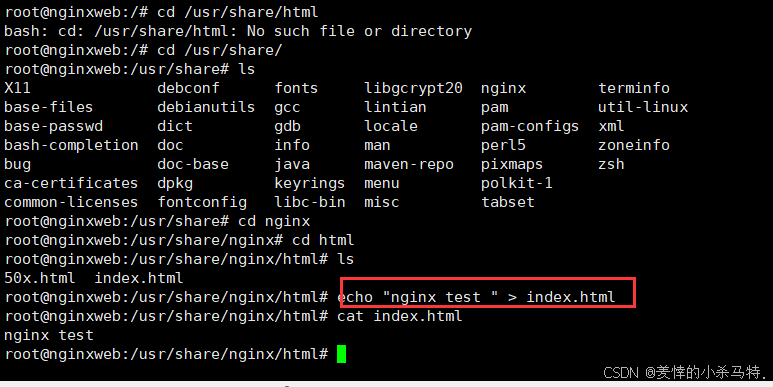
Task: Select the dict directory entry
Action: click(x=175, y=126)
